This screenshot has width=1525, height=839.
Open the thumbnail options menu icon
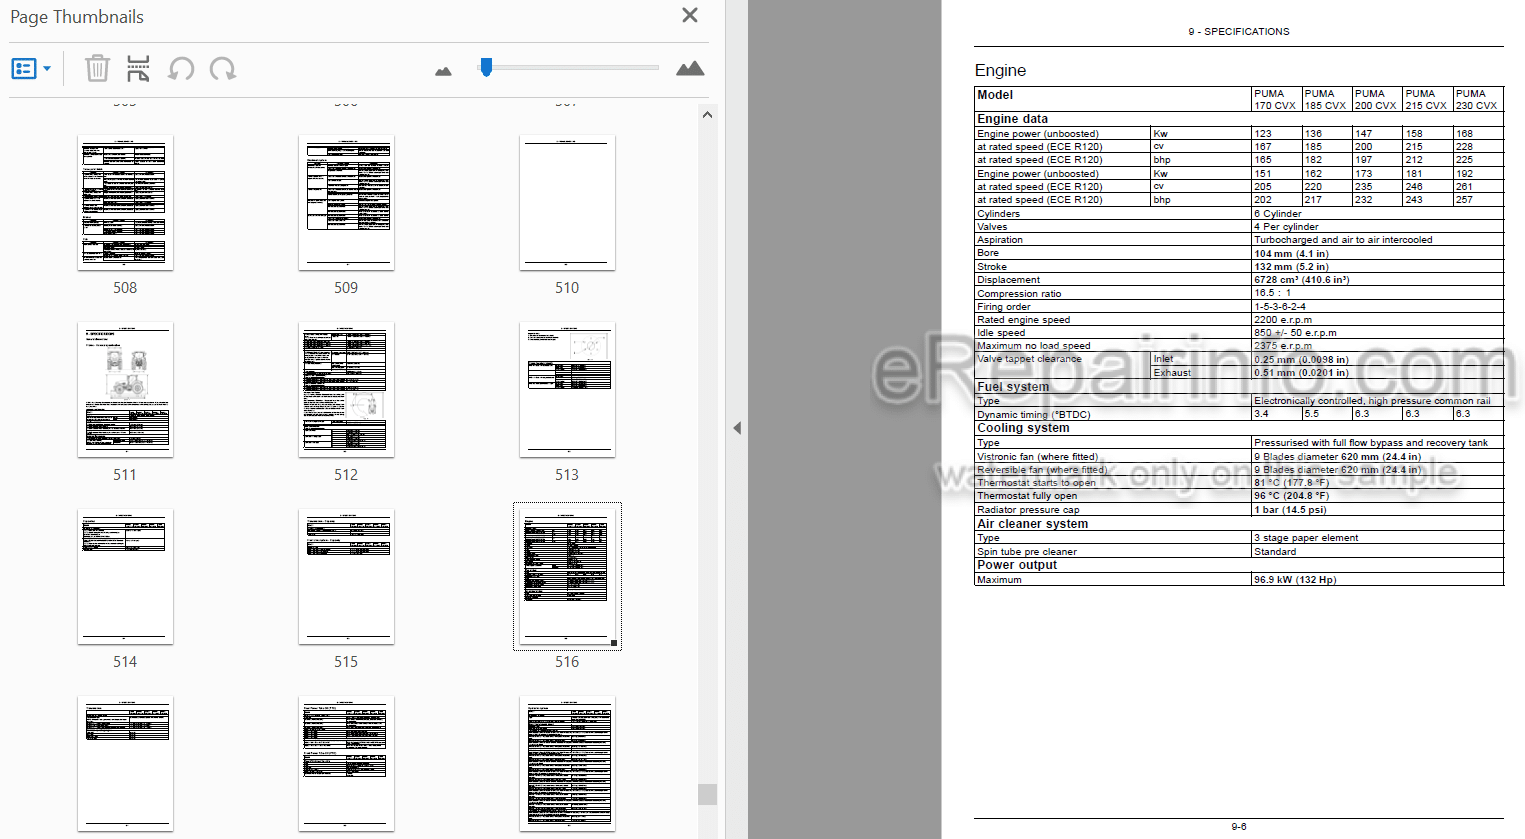click(x=30, y=69)
